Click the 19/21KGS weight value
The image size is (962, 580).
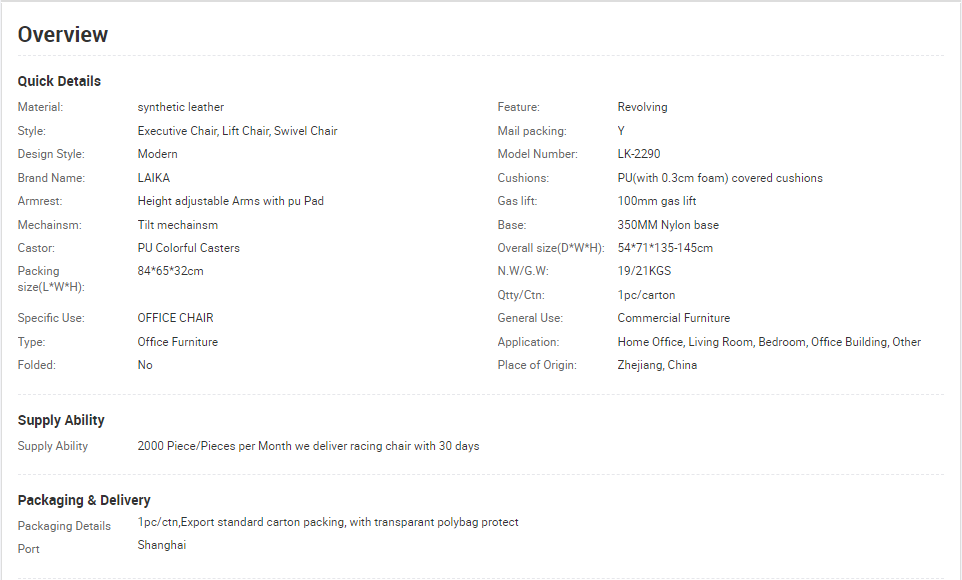(644, 271)
